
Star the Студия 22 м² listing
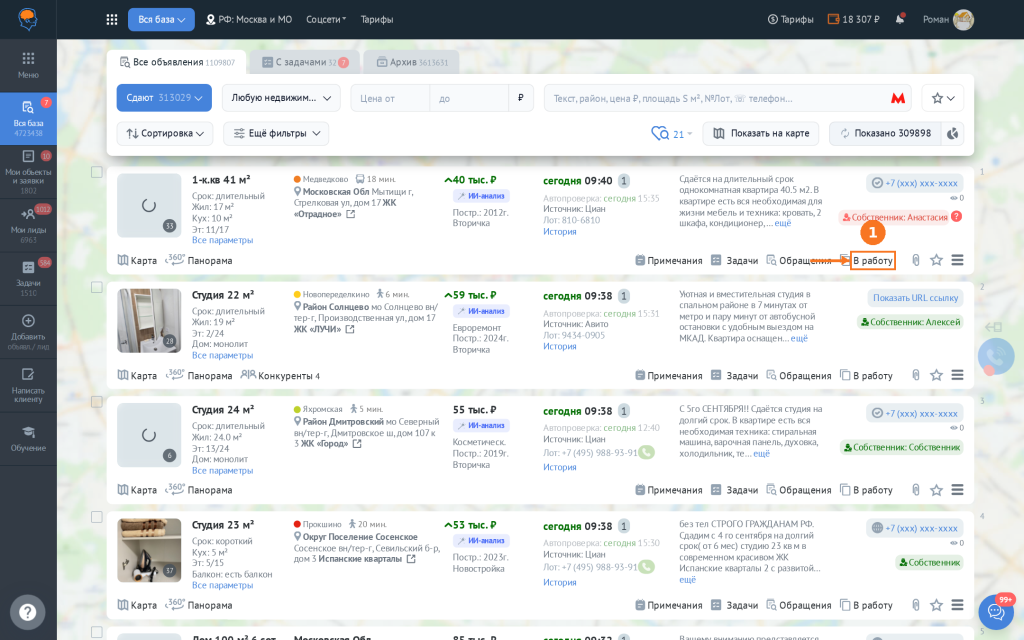(x=936, y=376)
